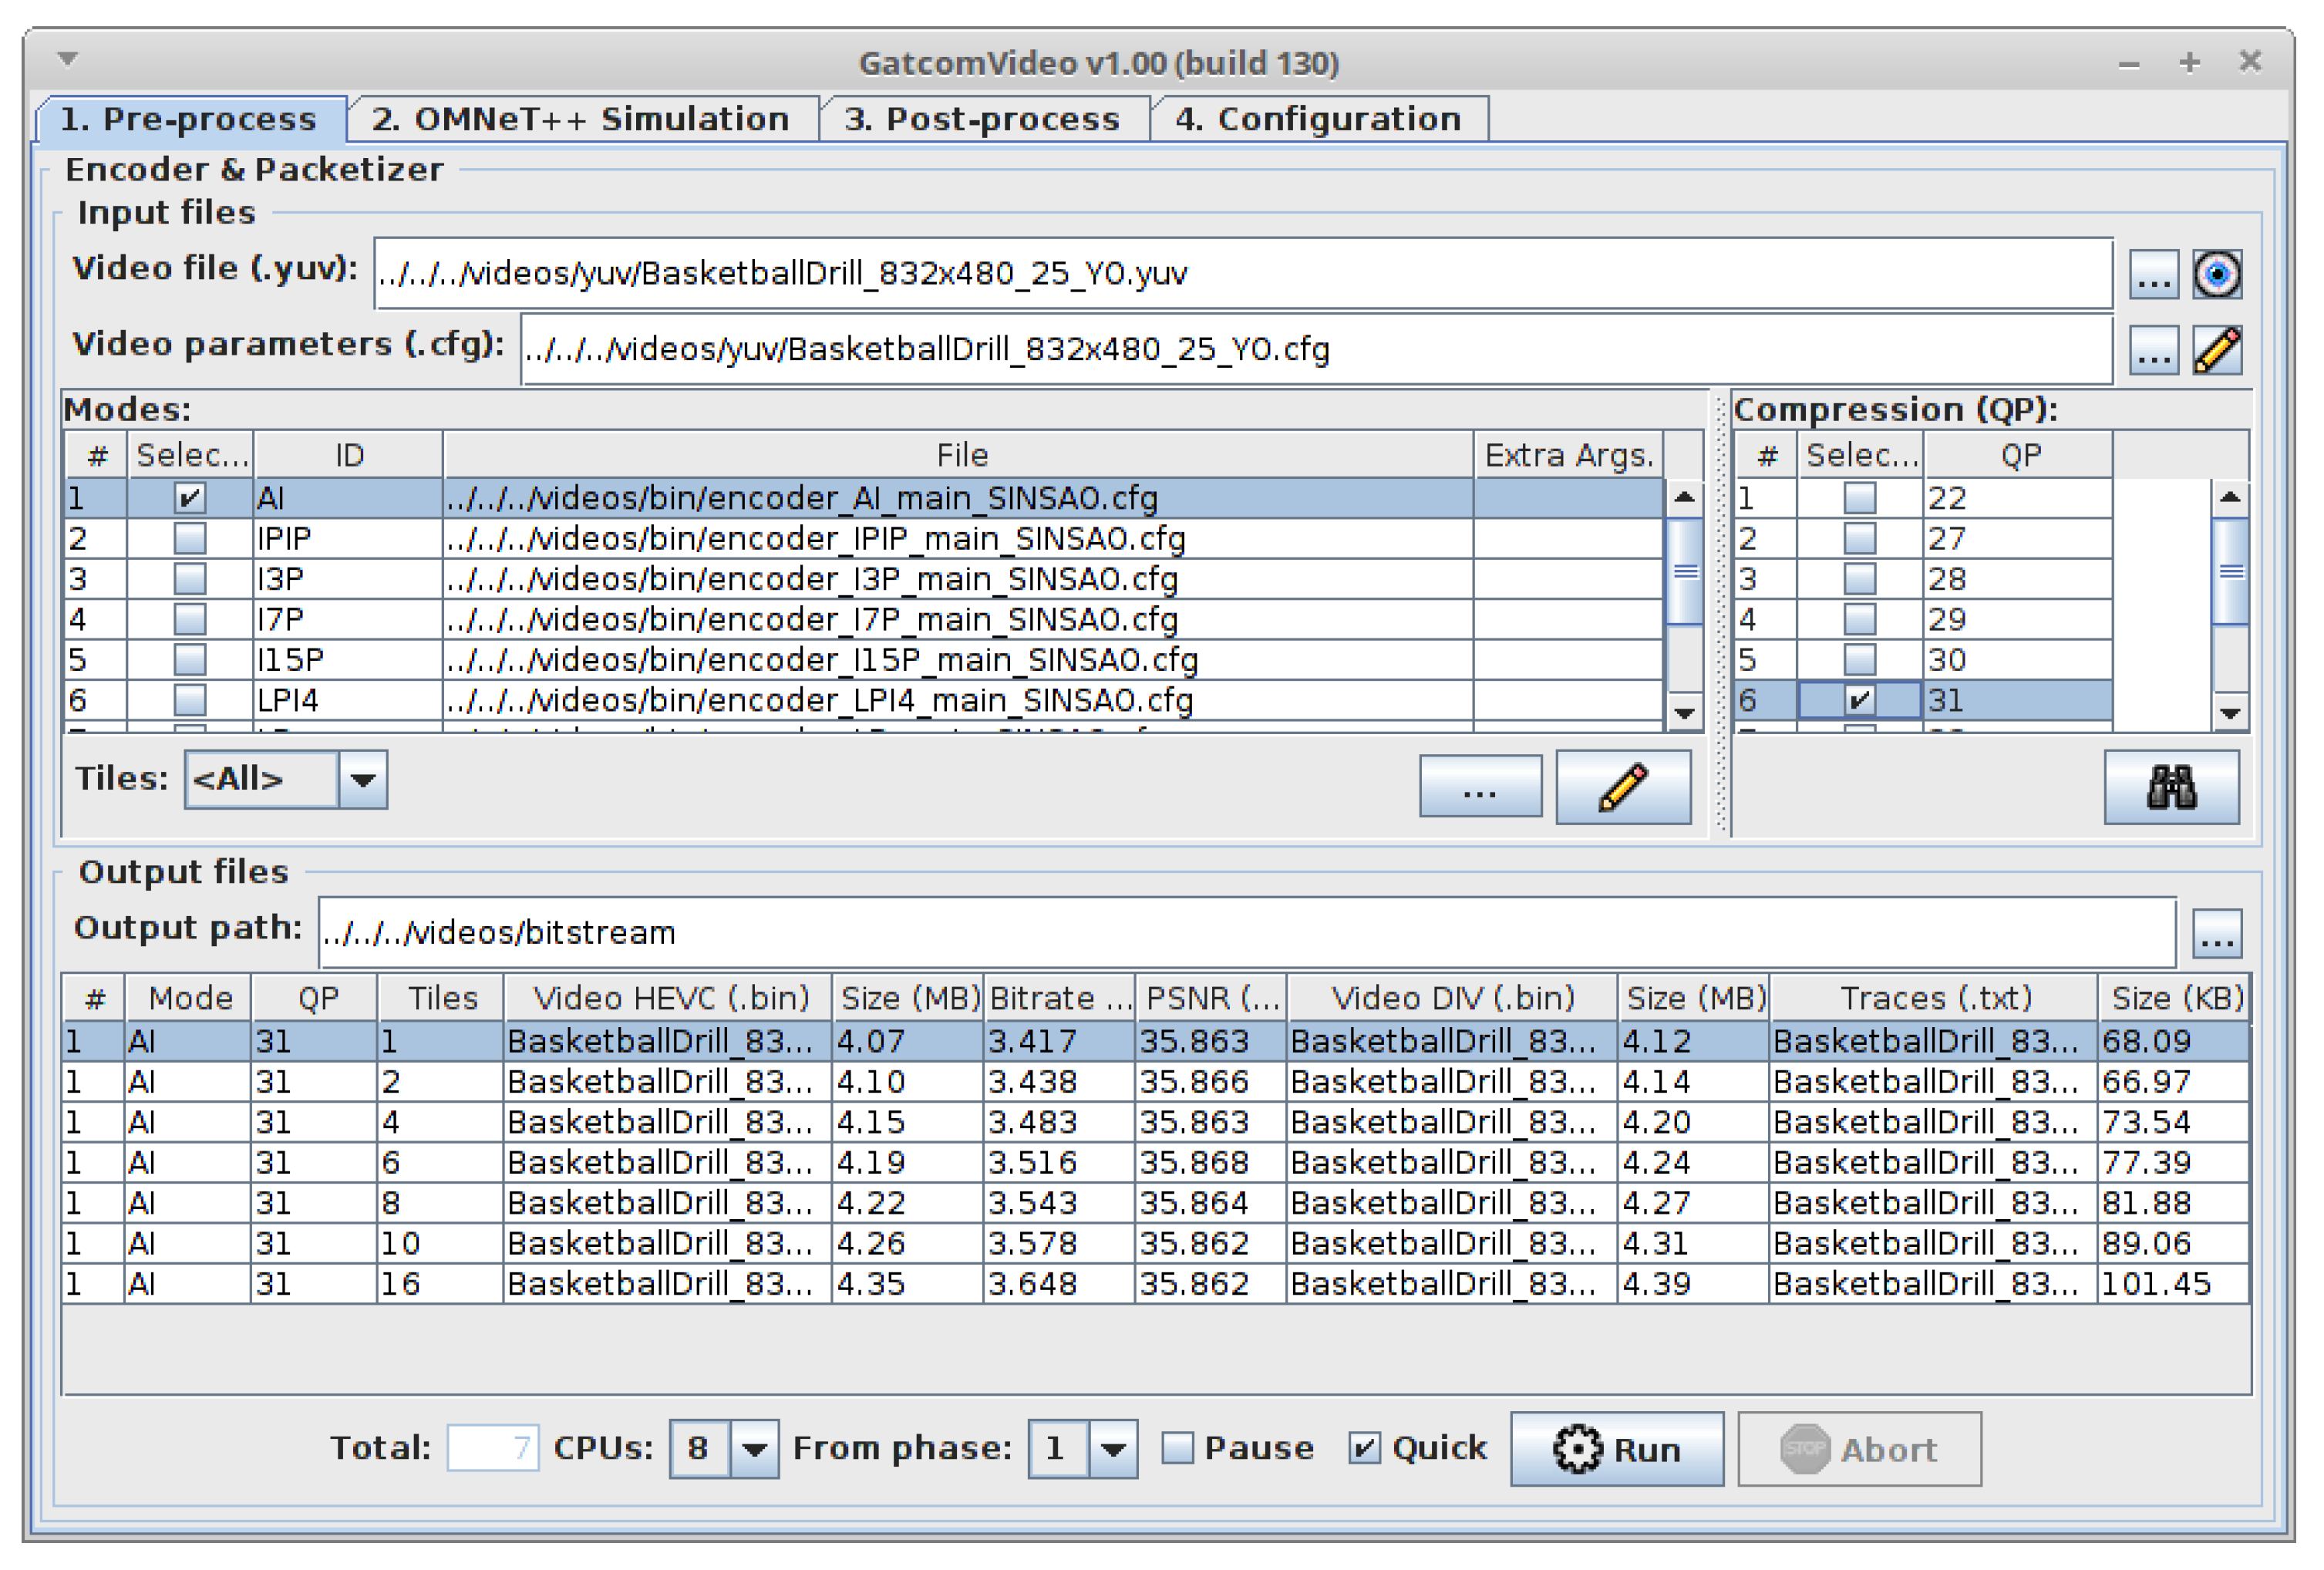Enable the IPIP mode checkbox

point(190,539)
